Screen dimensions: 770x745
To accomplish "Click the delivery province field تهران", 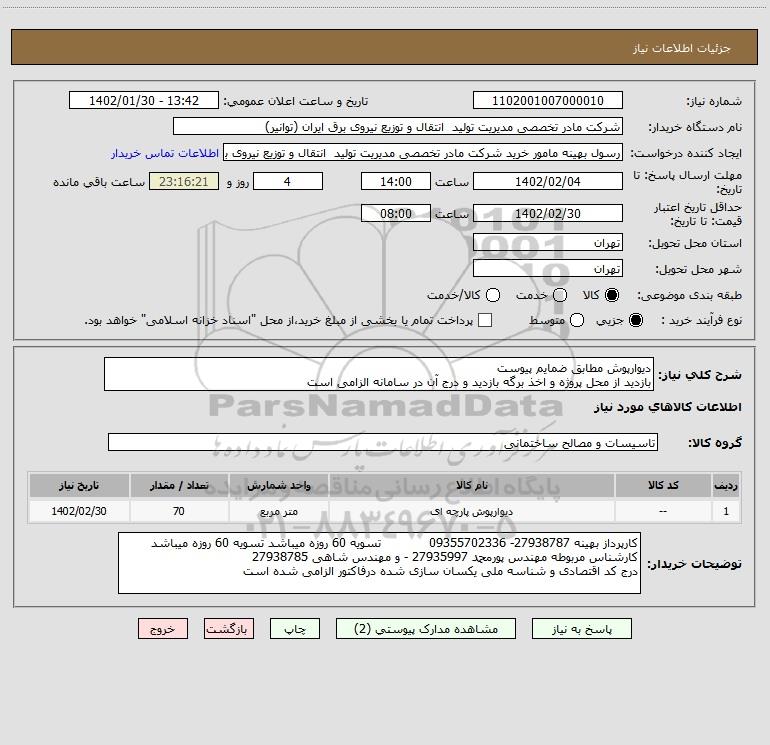I will (x=548, y=243).
